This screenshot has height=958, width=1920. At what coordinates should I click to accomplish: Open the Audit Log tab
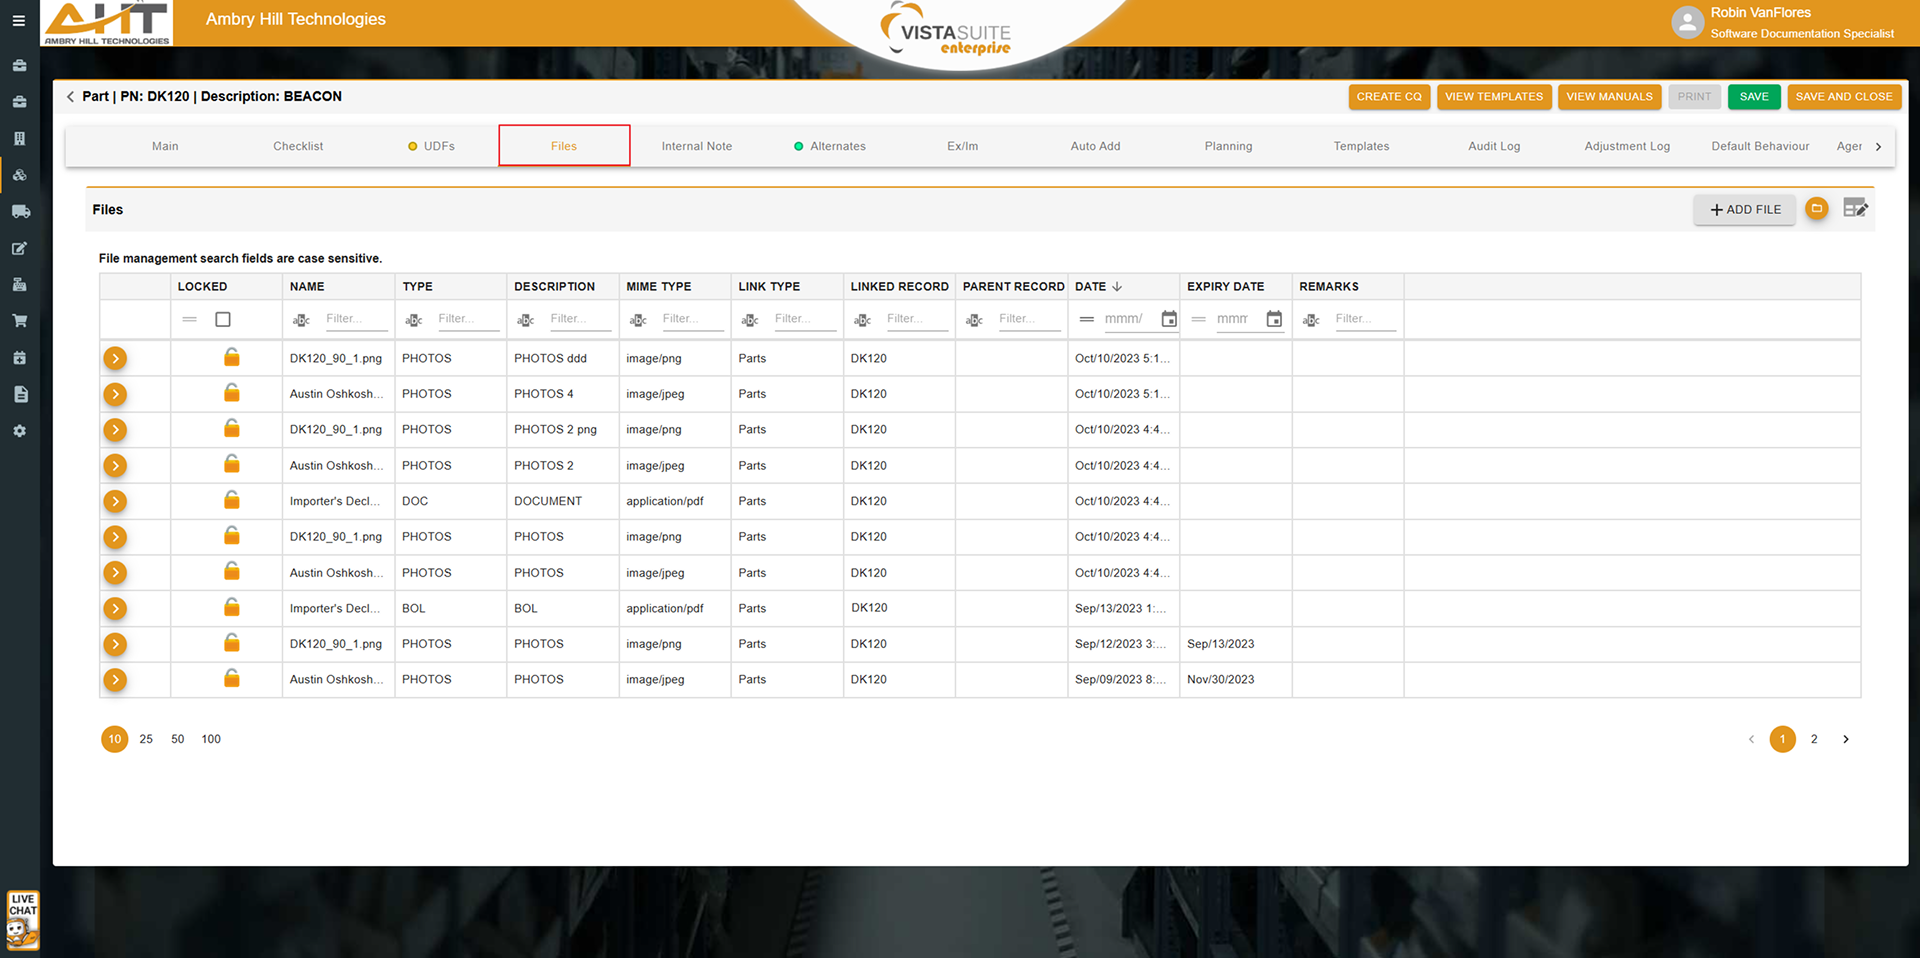1493,146
